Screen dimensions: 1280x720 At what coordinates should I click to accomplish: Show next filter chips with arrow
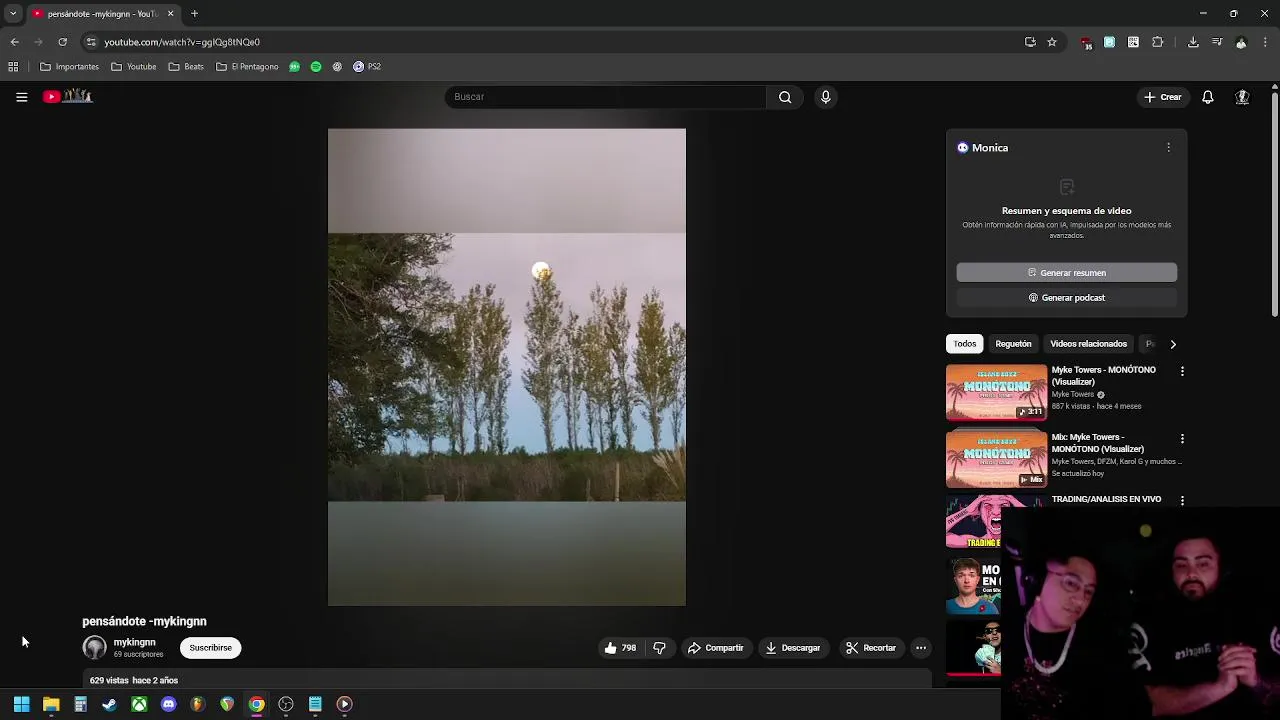1173,344
